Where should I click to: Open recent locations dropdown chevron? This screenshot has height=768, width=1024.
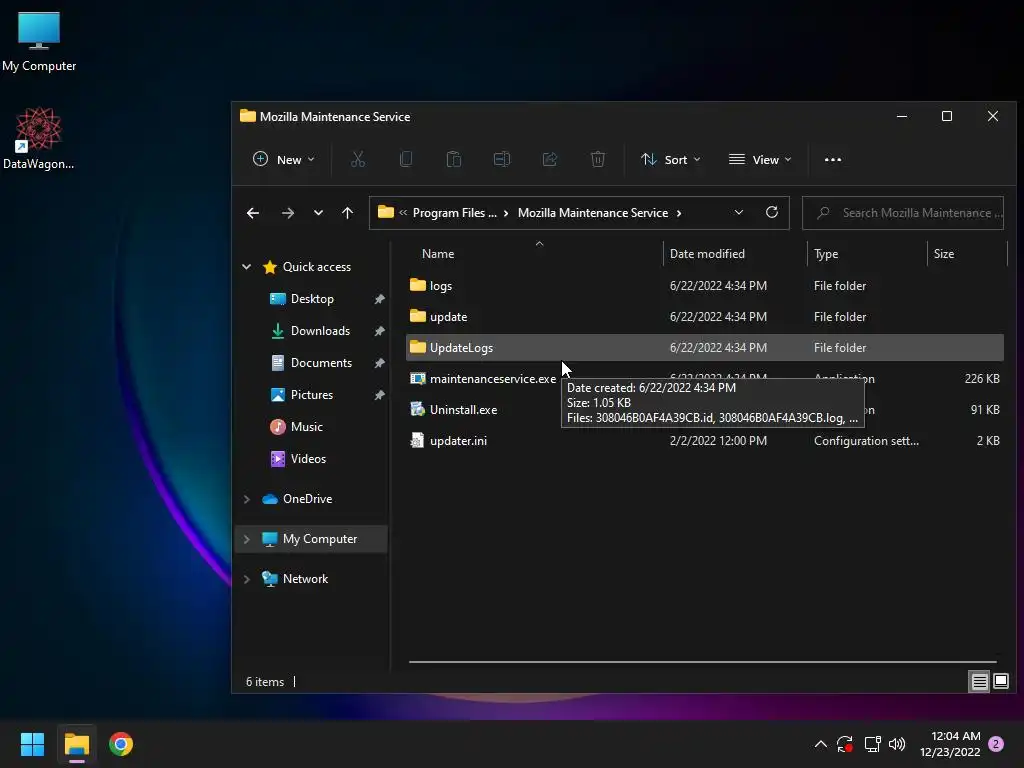(x=318, y=213)
